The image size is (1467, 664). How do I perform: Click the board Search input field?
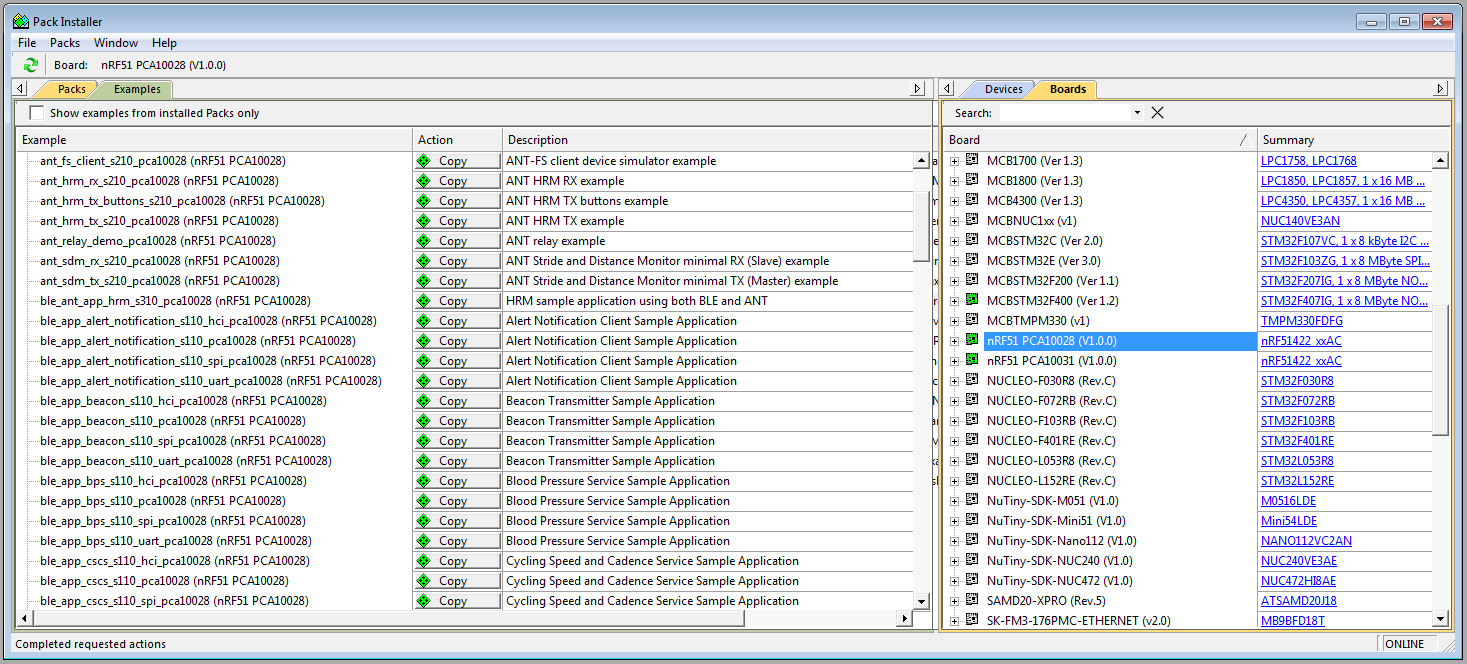pos(1065,113)
